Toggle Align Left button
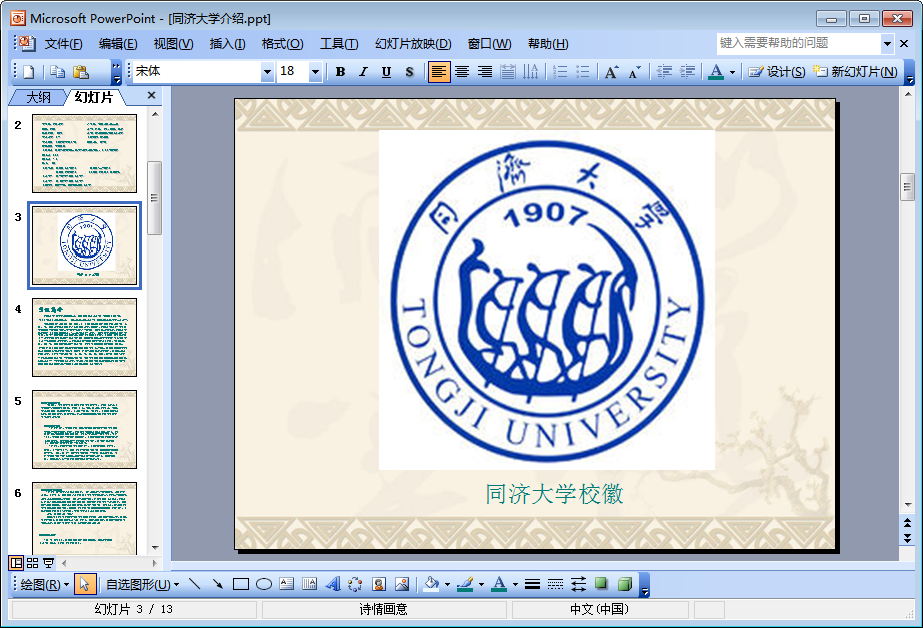Image resolution: width=923 pixels, height=628 pixels. click(439, 72)
